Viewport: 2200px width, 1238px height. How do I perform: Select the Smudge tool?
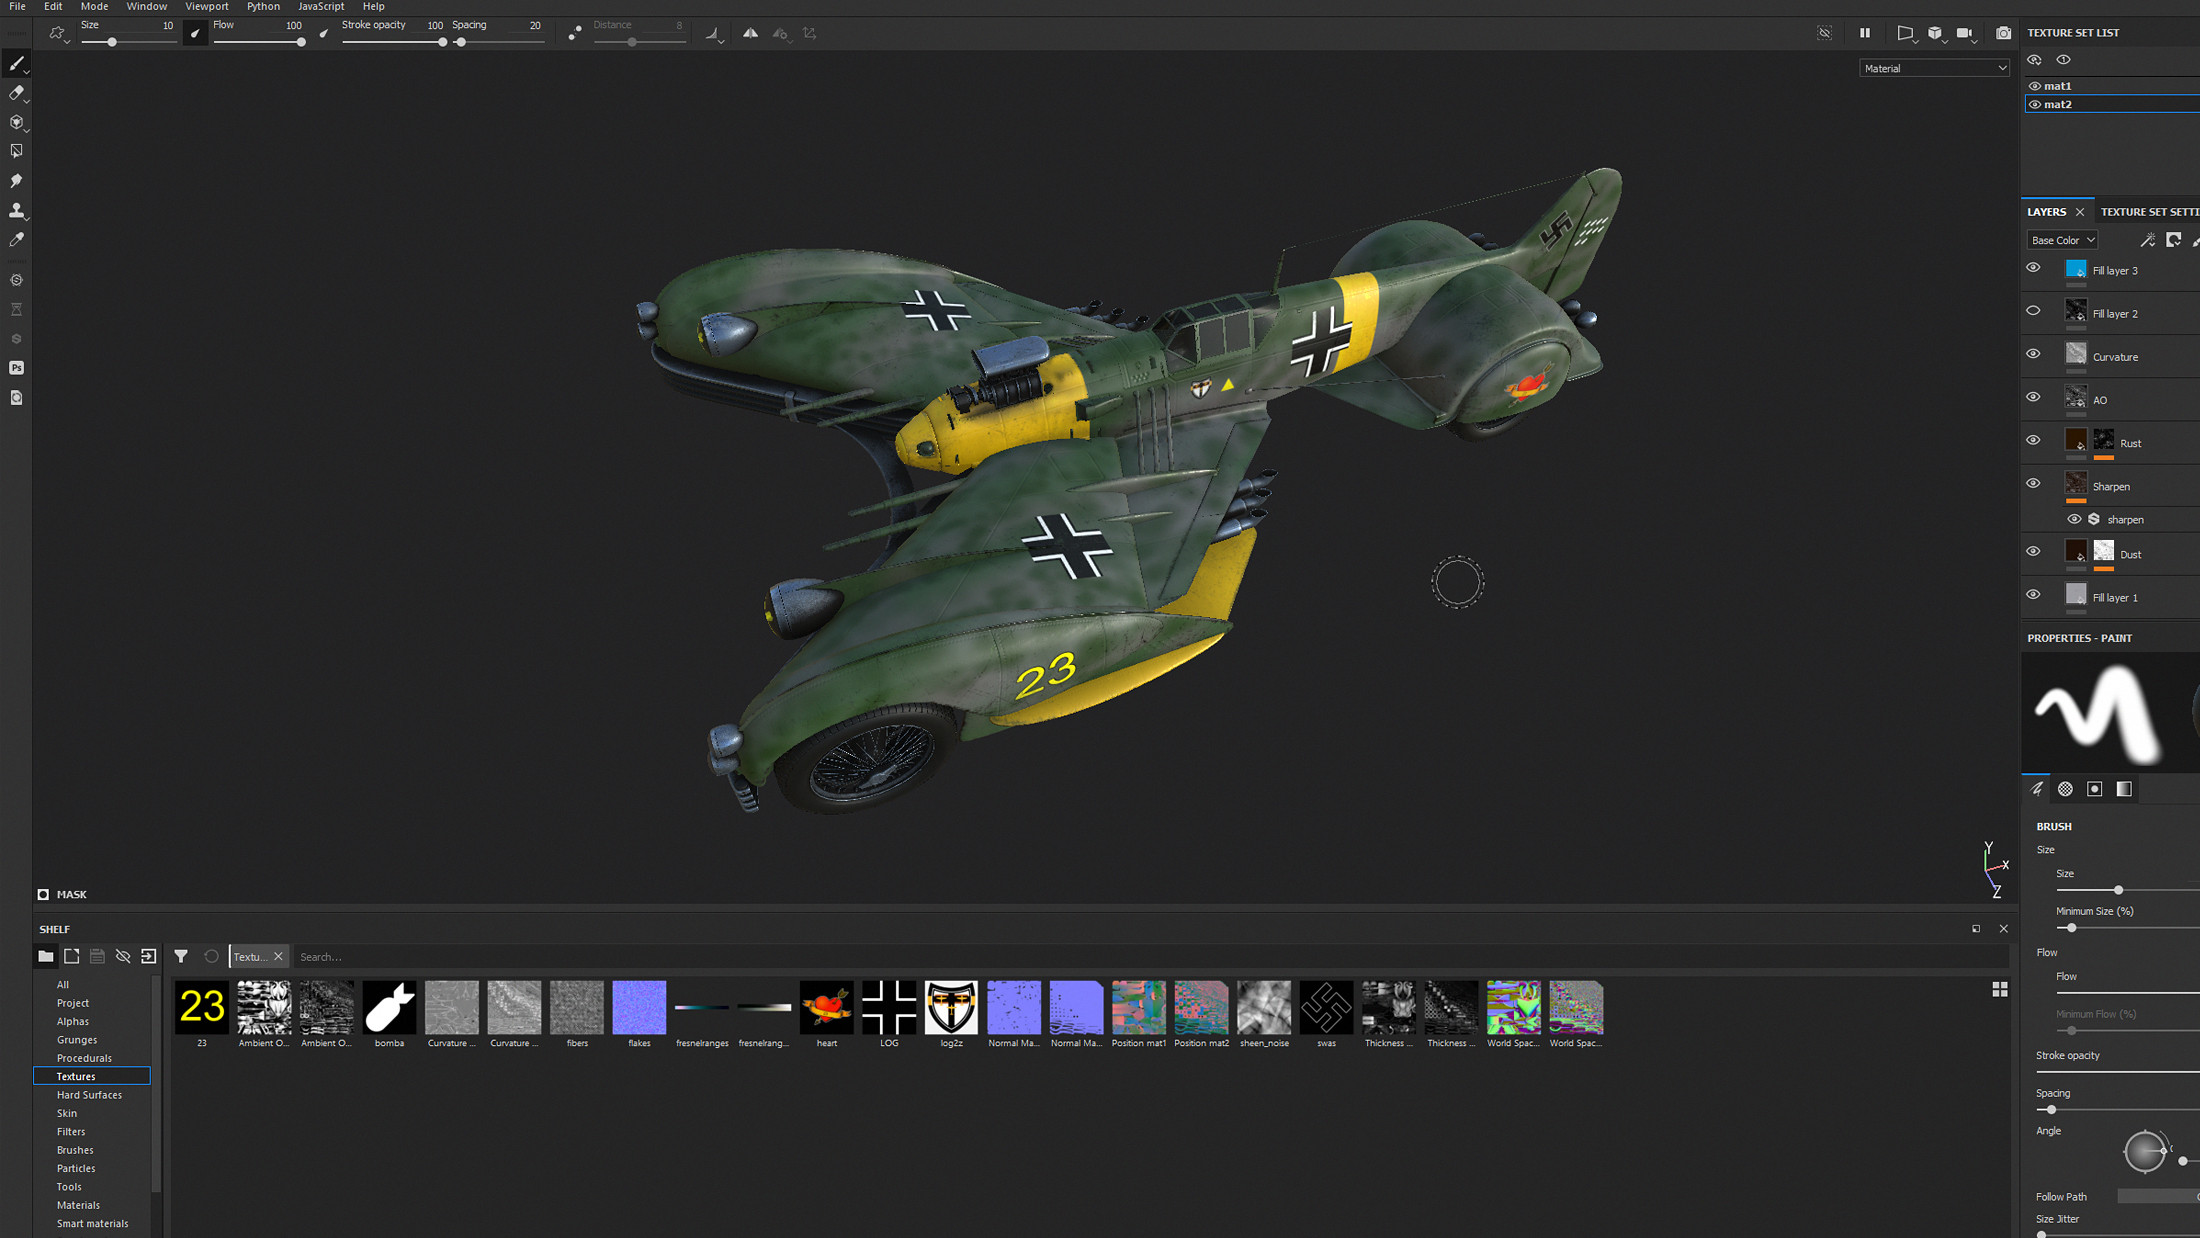tap(16, 181)
